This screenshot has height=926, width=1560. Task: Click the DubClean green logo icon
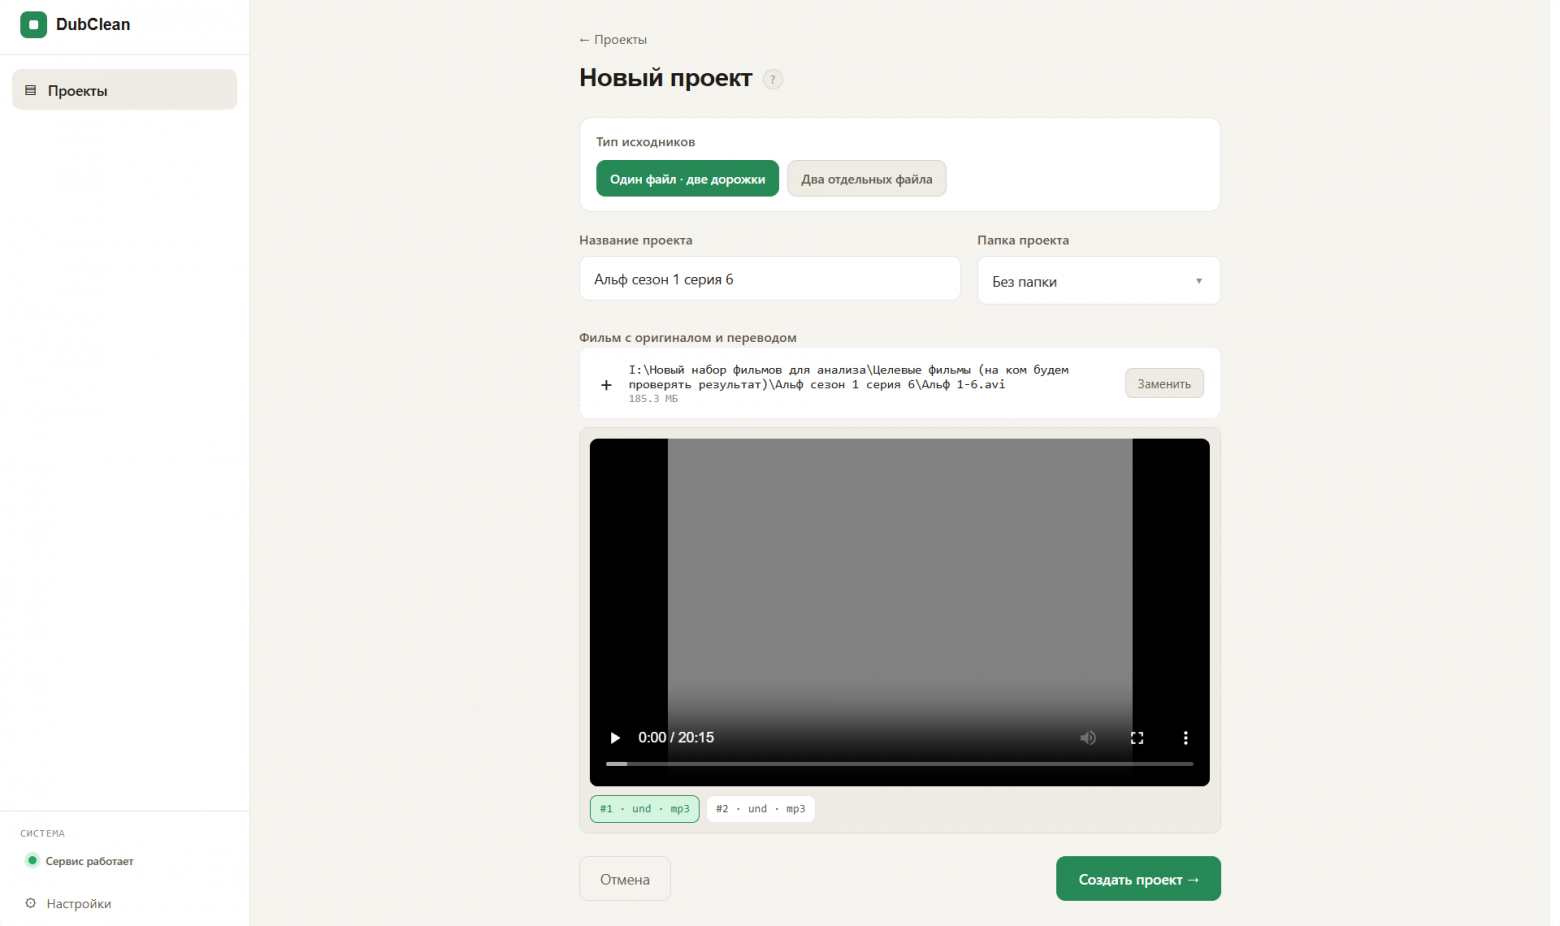33,24
